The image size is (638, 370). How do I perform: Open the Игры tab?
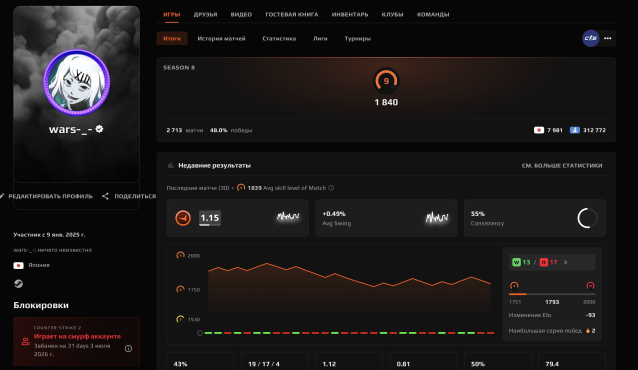coord(171,14)
